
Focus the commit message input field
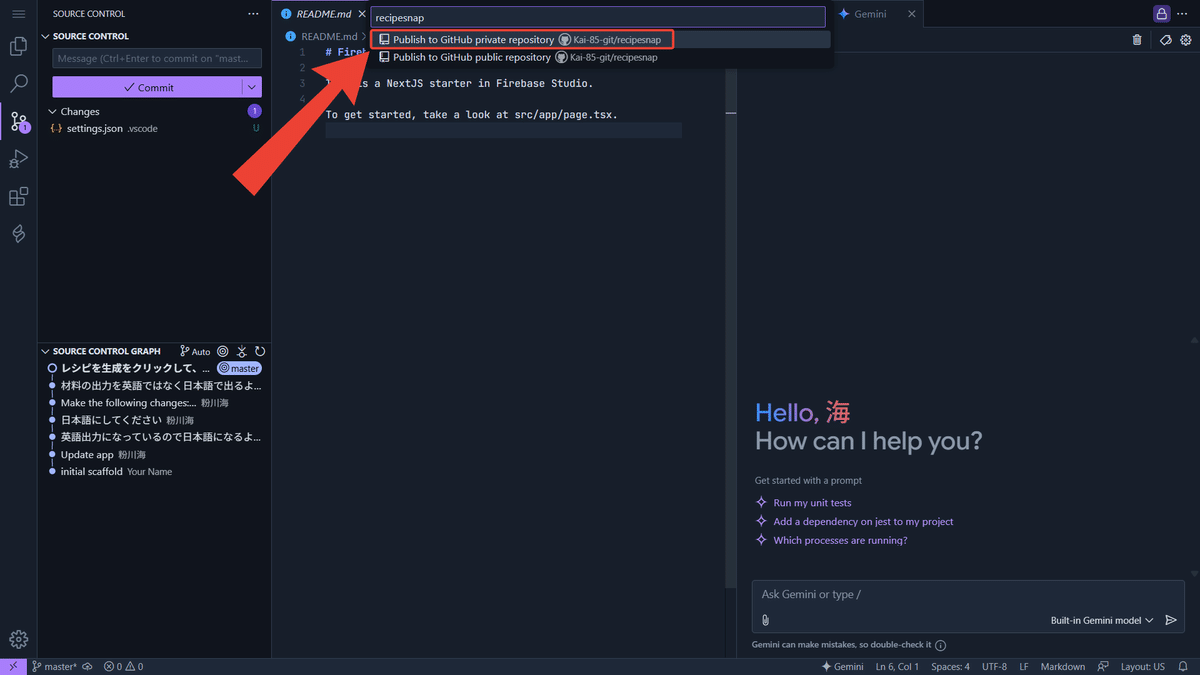(157, 59)
